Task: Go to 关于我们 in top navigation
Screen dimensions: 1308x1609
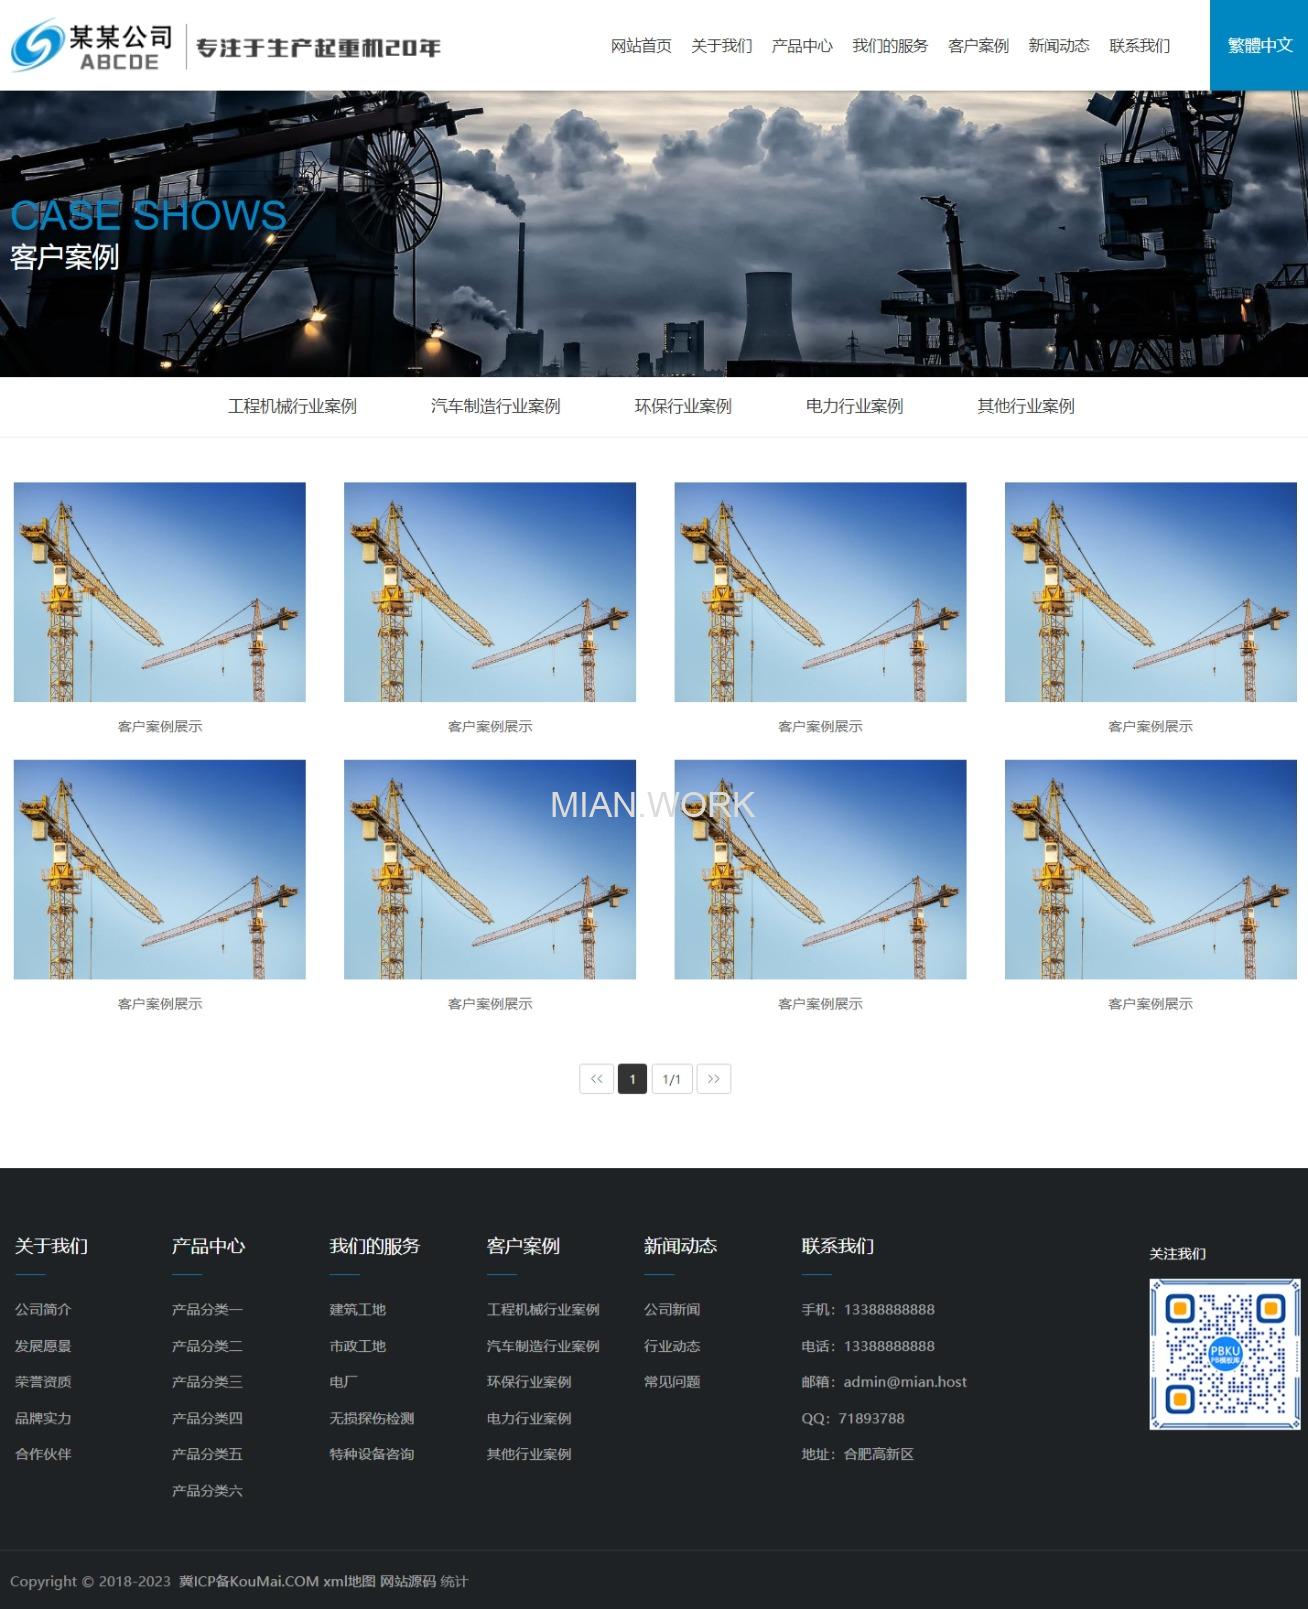Action: point(721,46)
